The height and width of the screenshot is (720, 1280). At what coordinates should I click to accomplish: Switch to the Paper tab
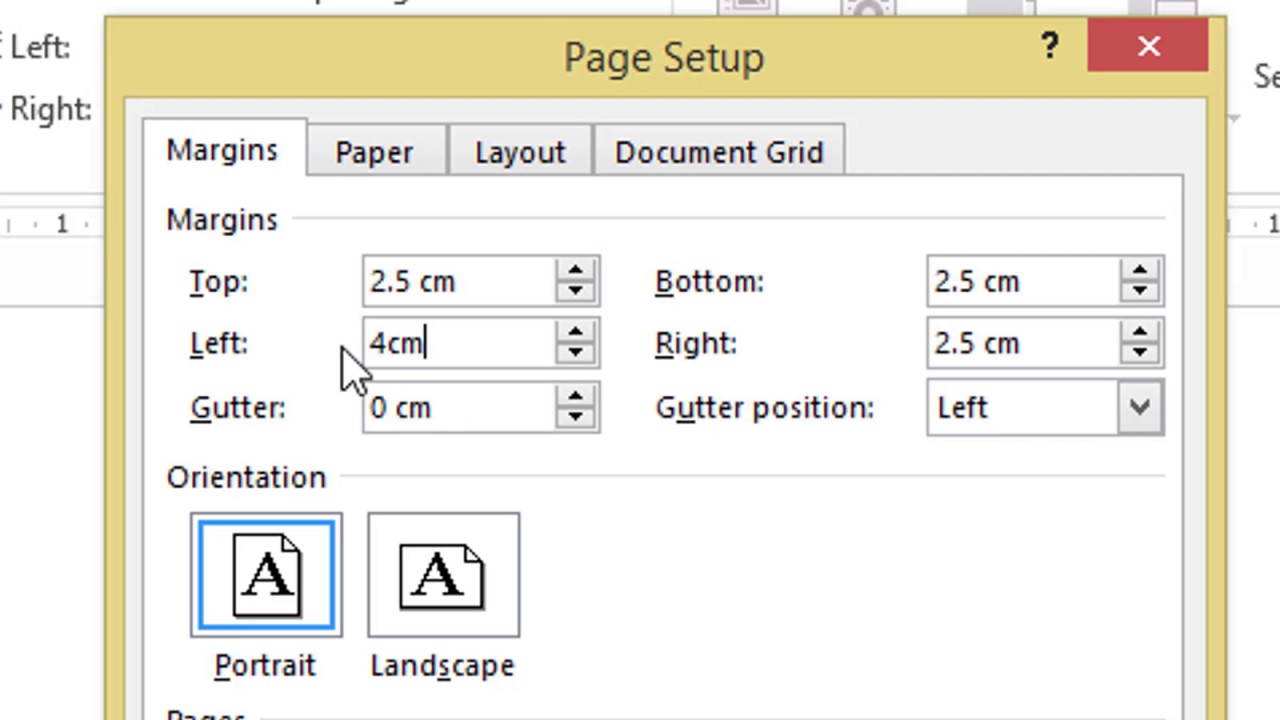374,152
